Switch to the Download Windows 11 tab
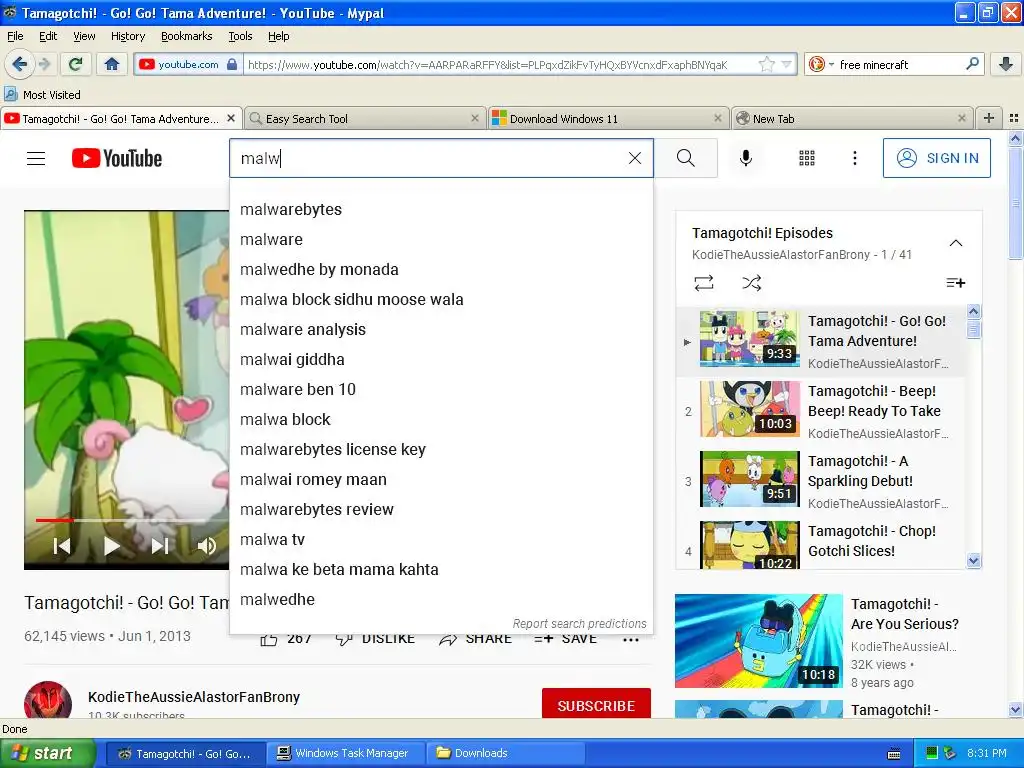The width and height of the screenshot is (1024, 768). click(608, 118)
